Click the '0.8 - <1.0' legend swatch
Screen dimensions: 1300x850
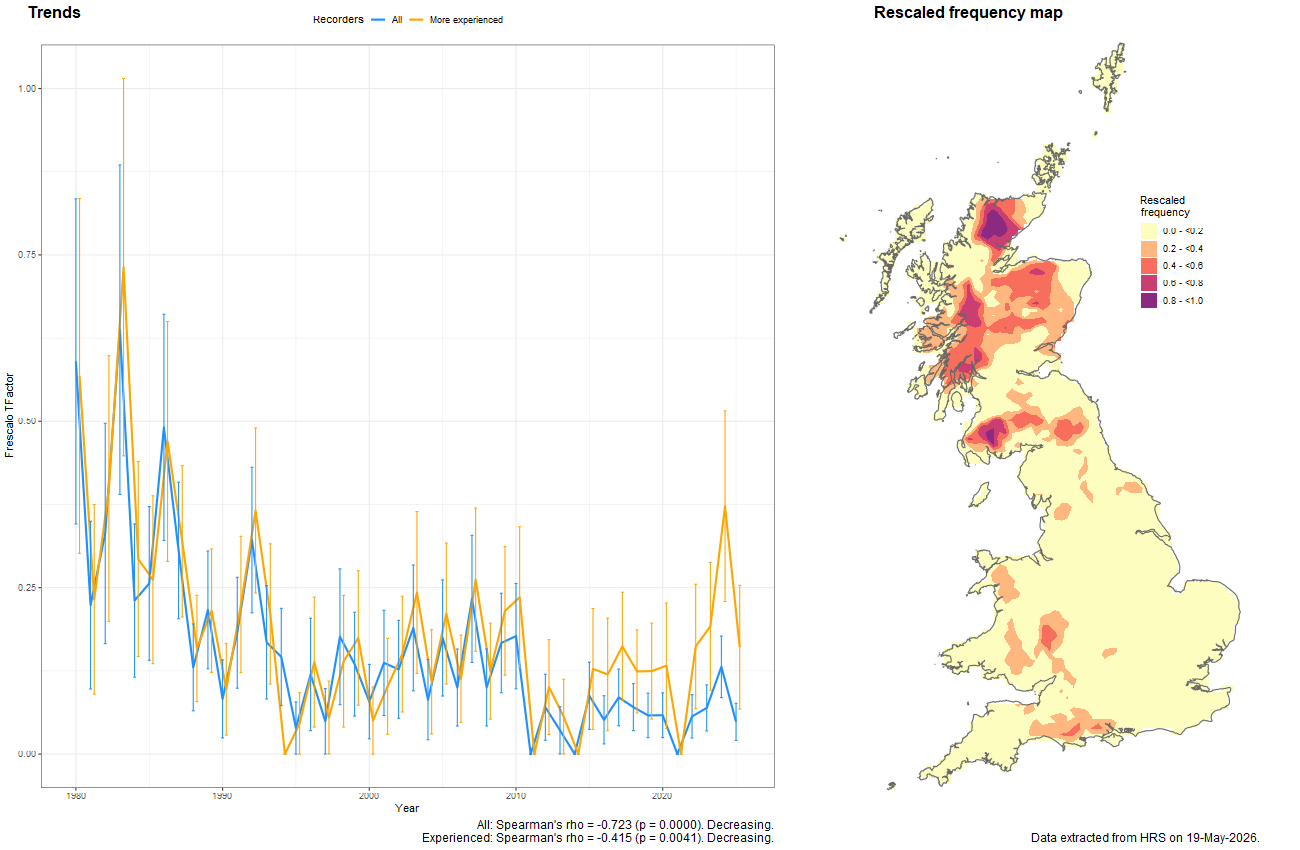[x=1149, y=300]
